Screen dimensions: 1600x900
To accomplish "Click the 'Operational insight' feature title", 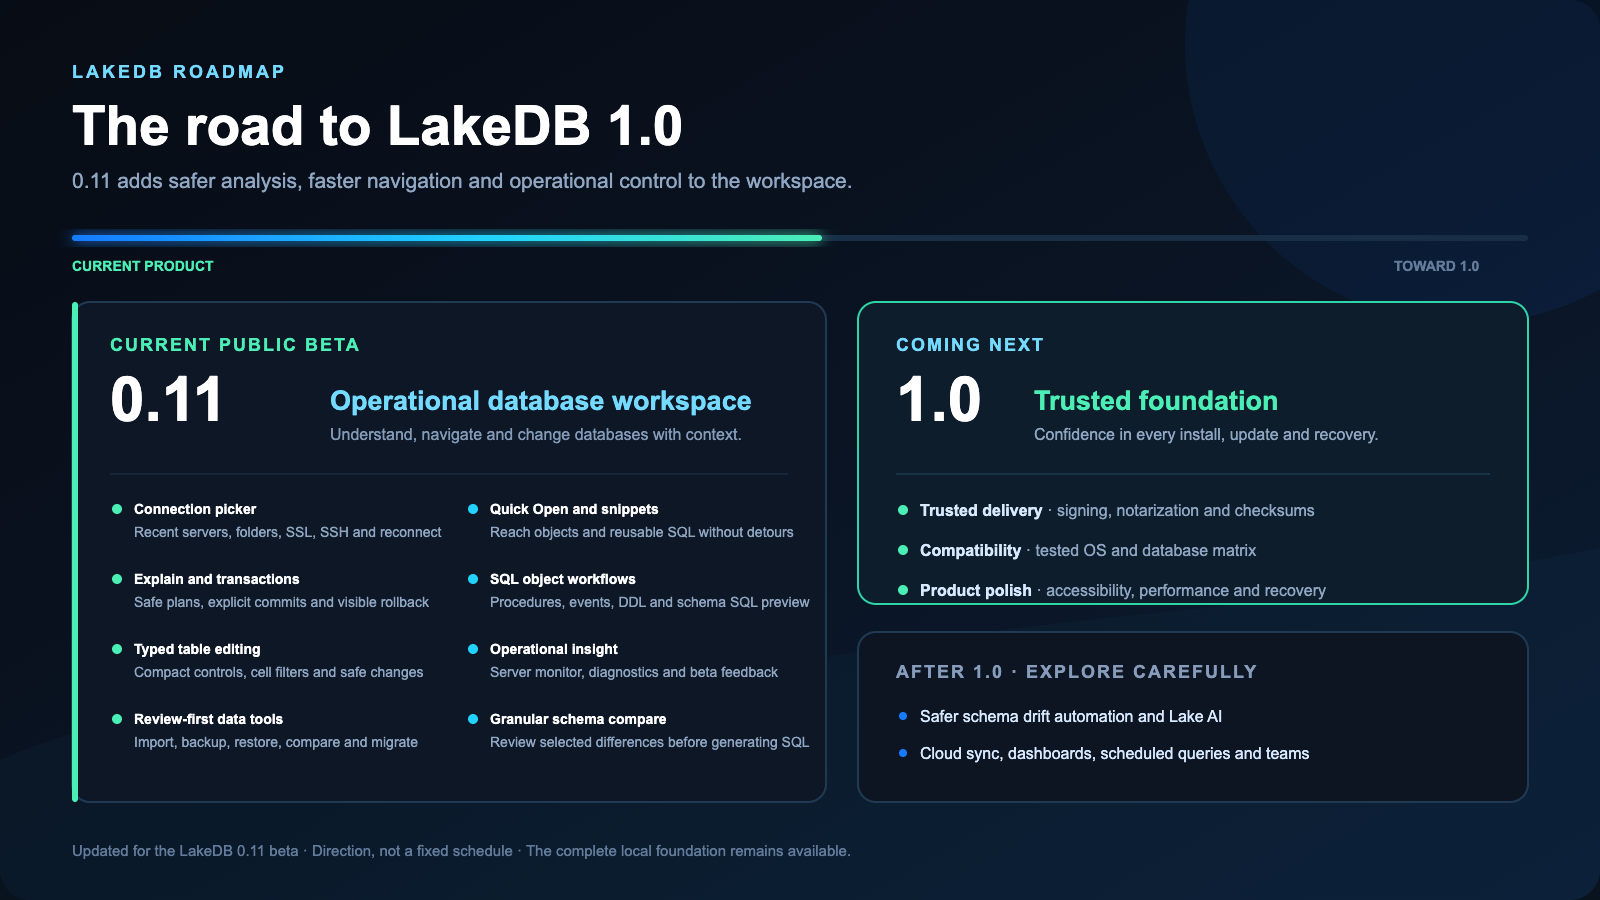I will point(554,649).
